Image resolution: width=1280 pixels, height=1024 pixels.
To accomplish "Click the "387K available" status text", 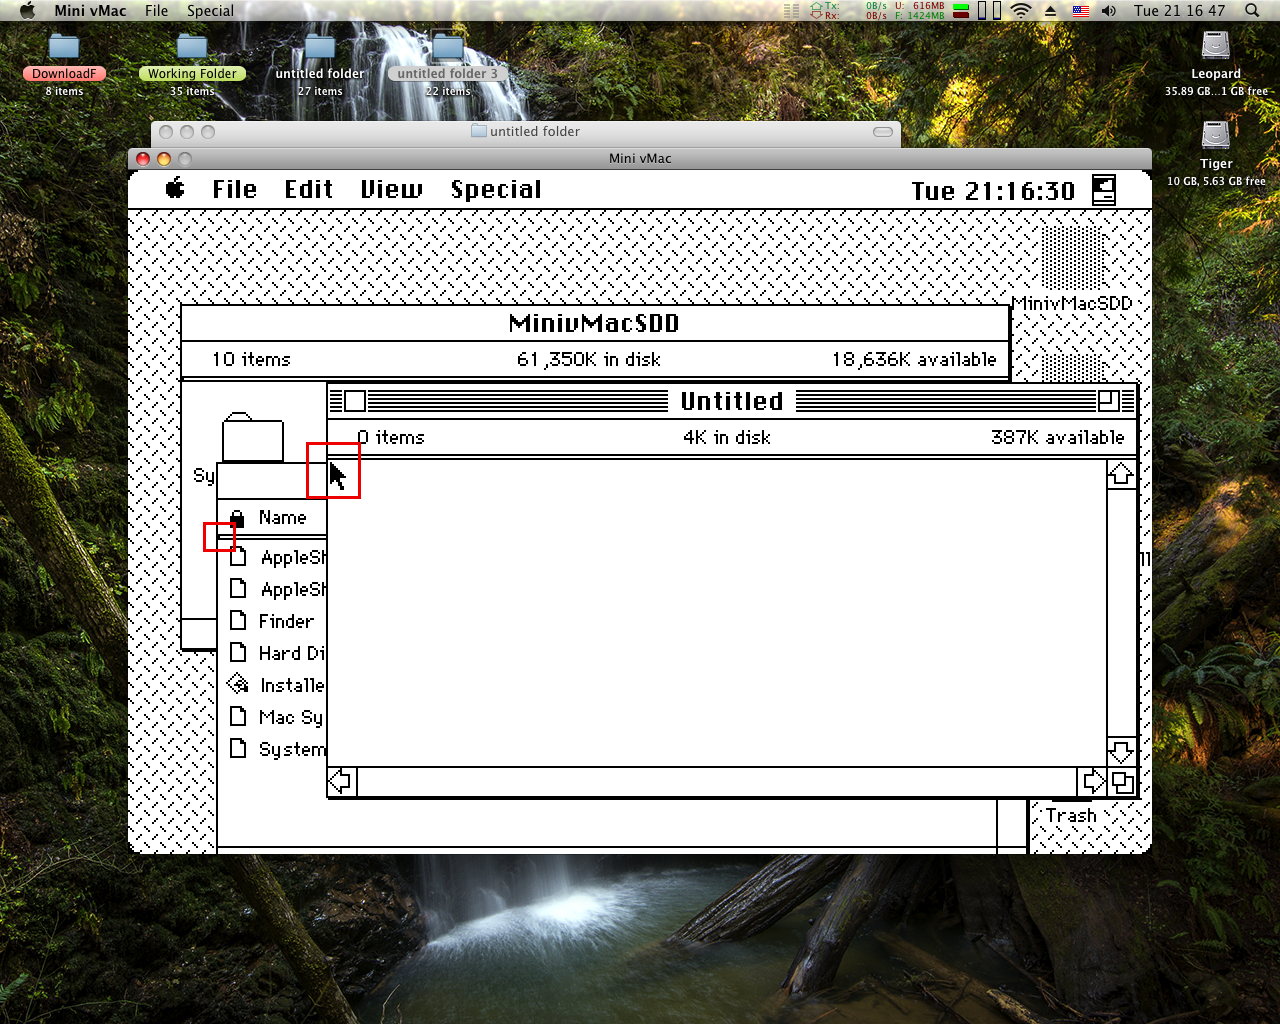I will pos(1057,437).
